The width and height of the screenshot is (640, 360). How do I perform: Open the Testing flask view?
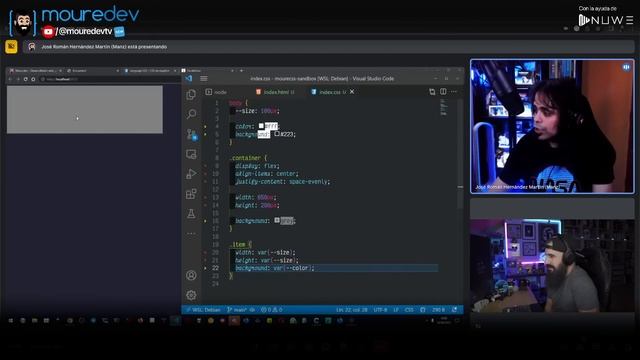click(x=191, y=213)
